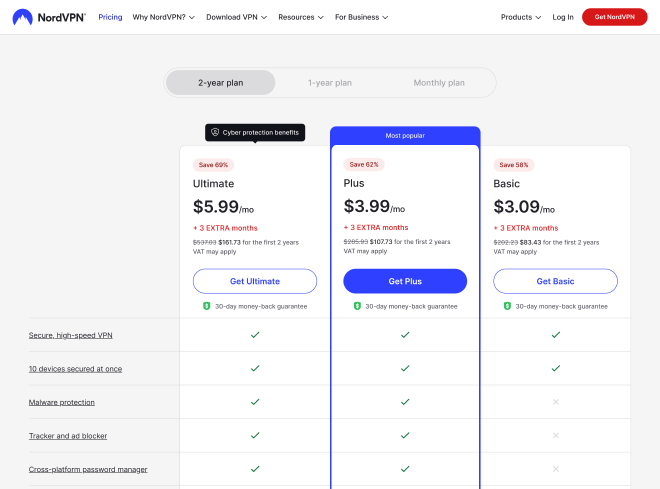Click the Save 69% badge on Ultimate
This screenshot has height=489, width=660.
[x=213, y=165]
